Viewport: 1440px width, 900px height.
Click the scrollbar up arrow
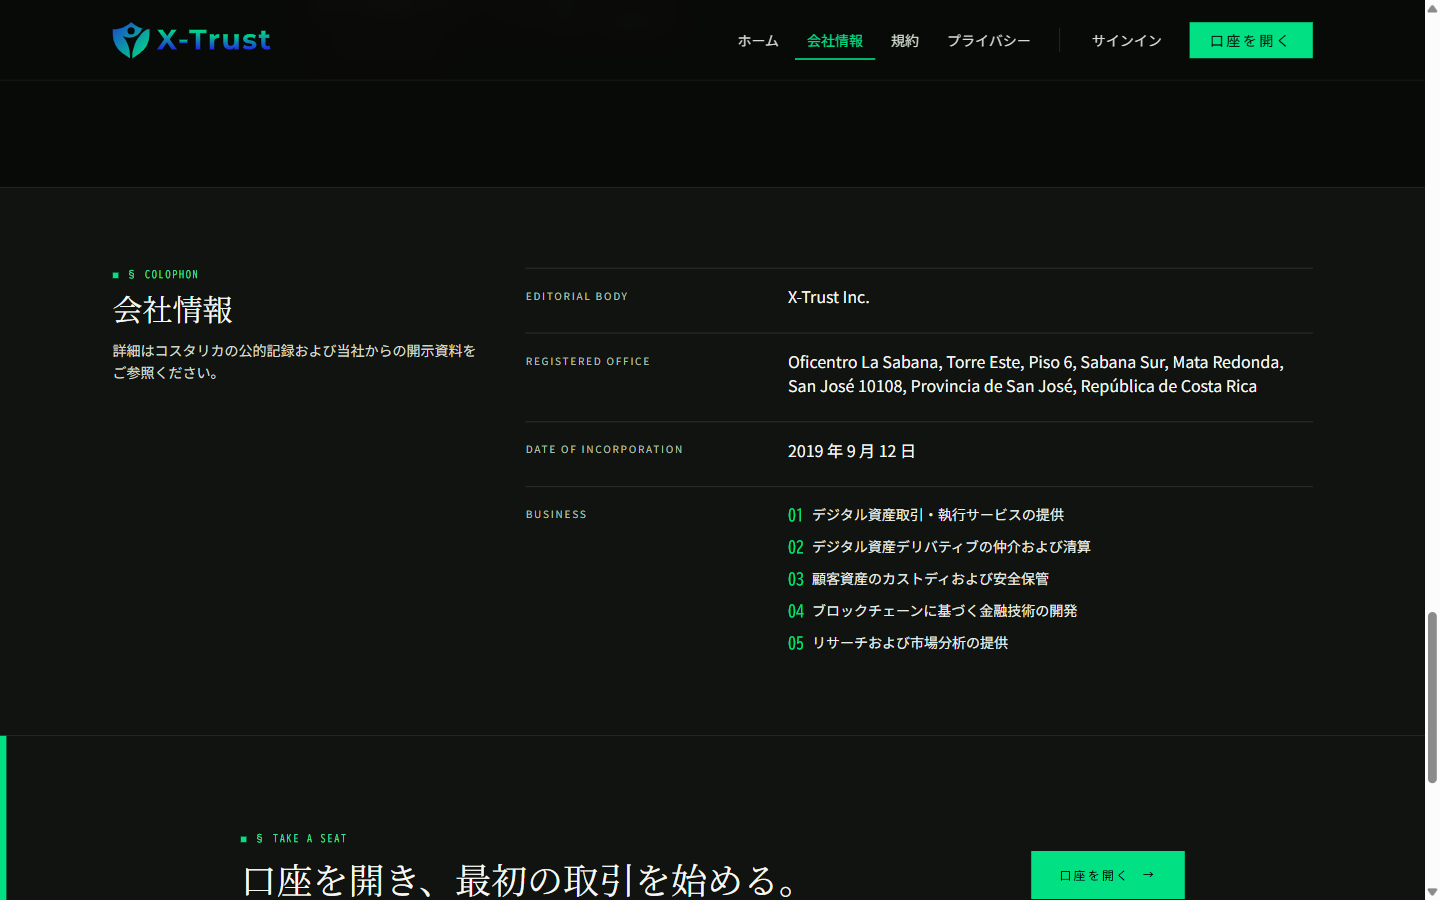[x=1432, y=7]
